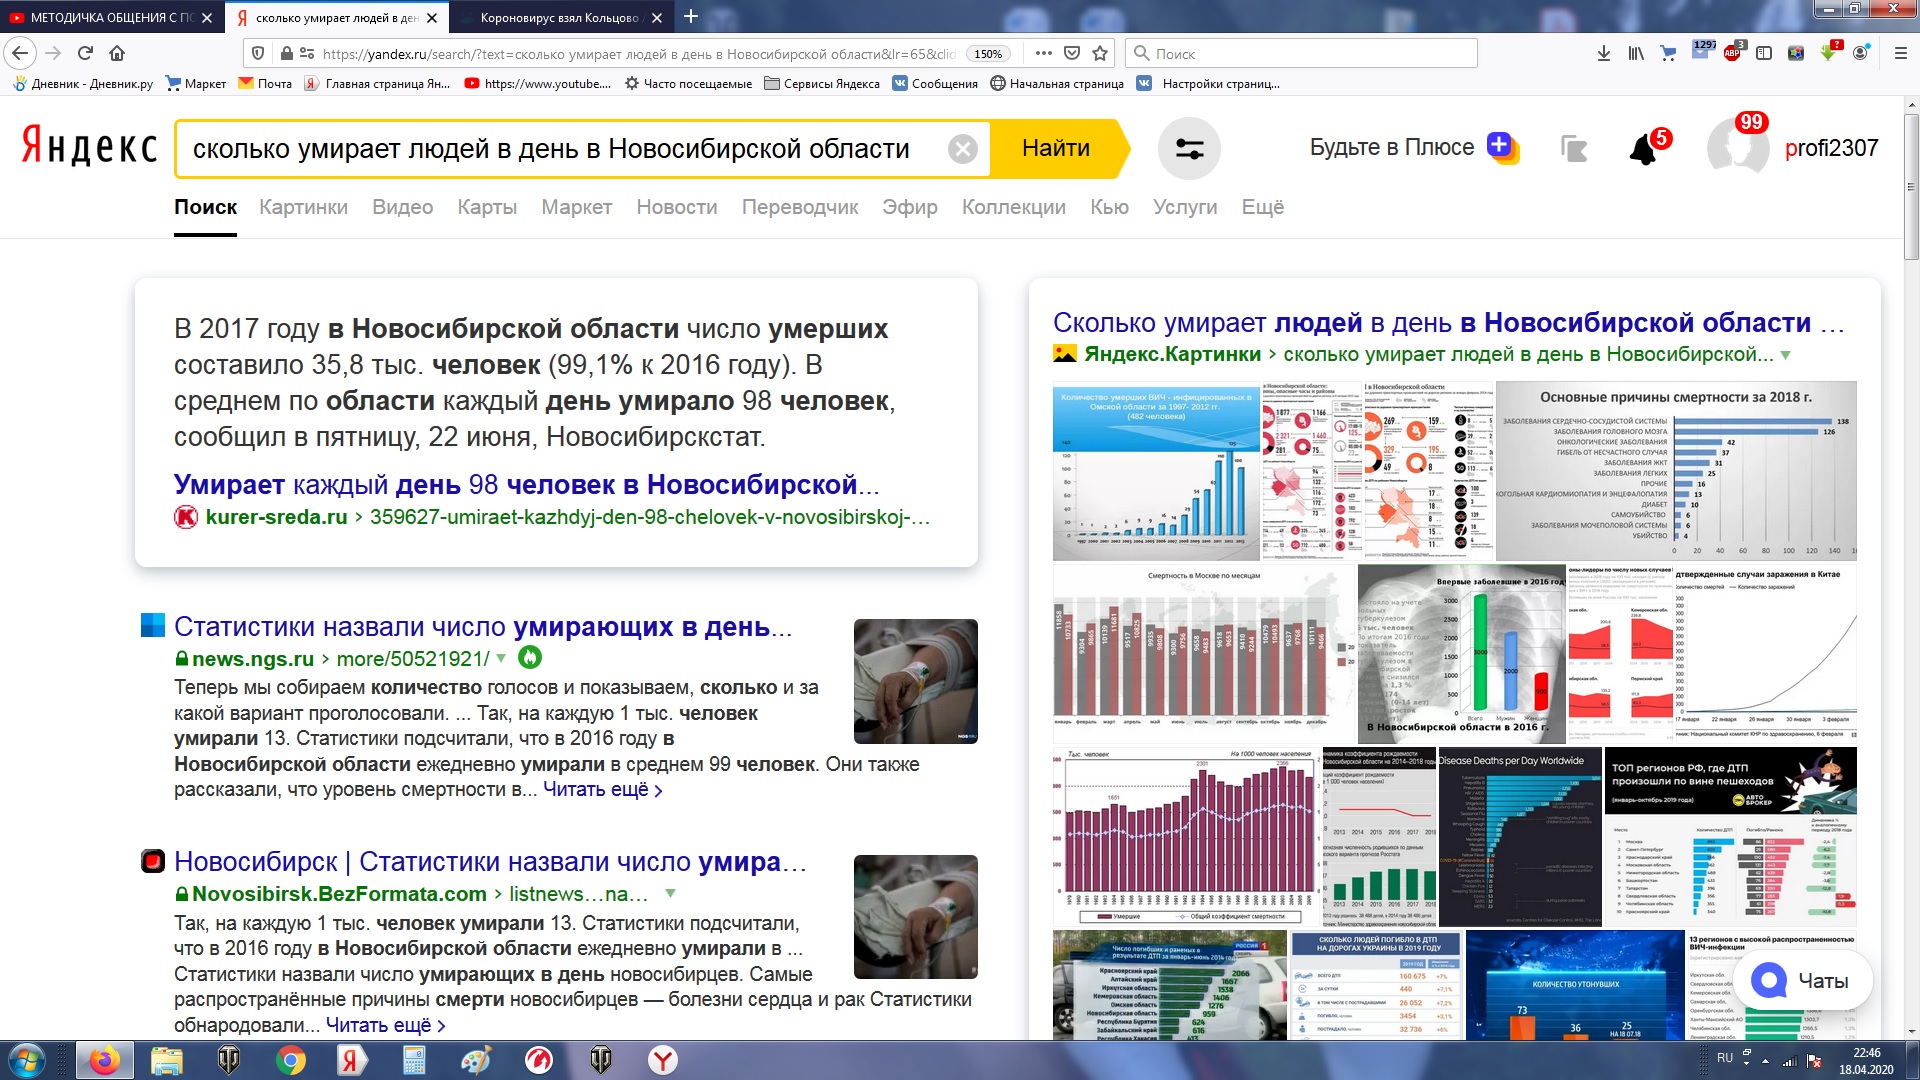
Task: Expand Яндекс.Картинки result options arrow
Action: coord(1786,355)
